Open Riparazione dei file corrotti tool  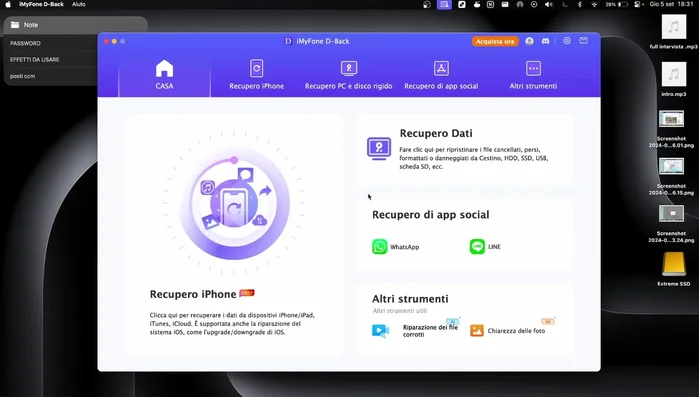430,331
